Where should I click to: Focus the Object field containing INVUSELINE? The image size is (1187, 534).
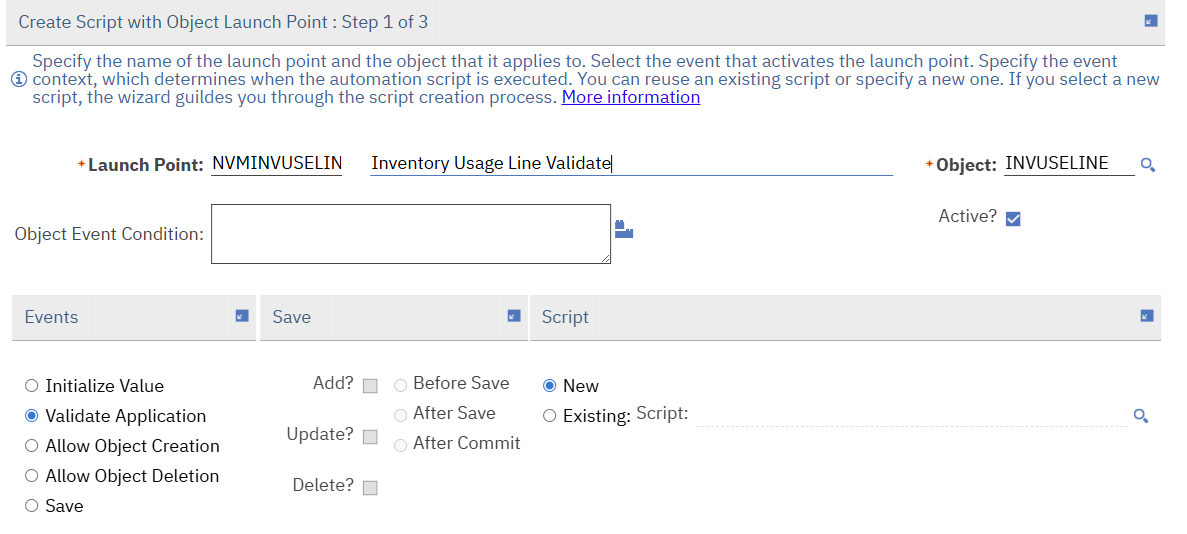[x=1068, y=164]
